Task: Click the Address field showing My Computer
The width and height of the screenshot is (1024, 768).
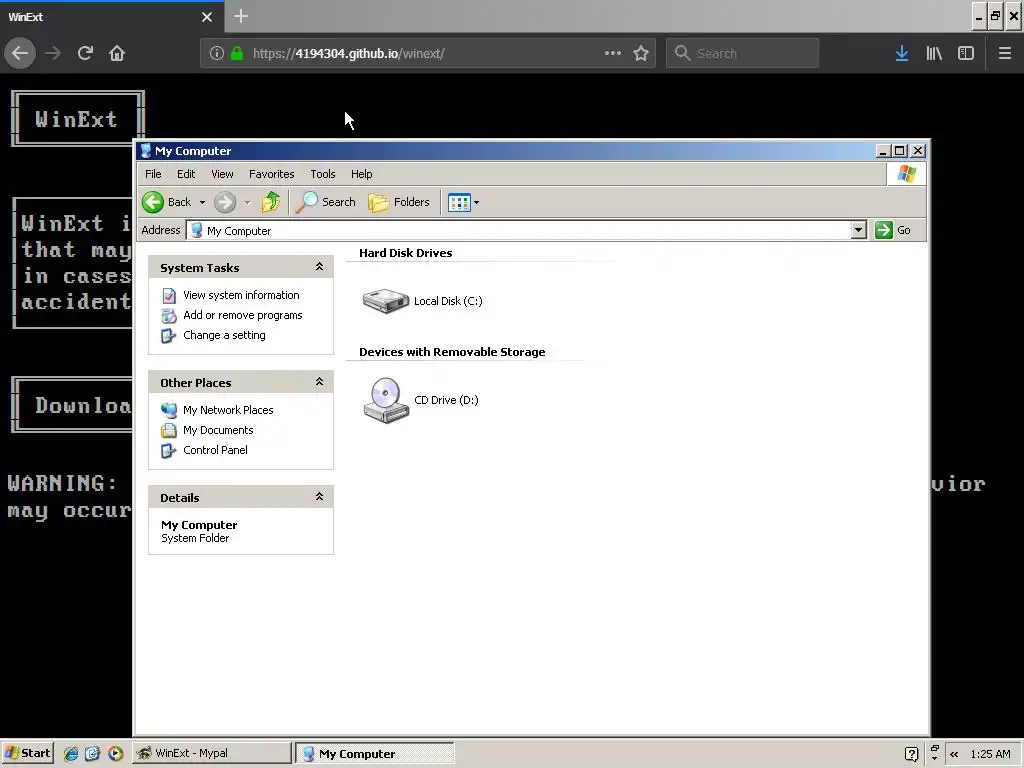Action: [519, 230]
